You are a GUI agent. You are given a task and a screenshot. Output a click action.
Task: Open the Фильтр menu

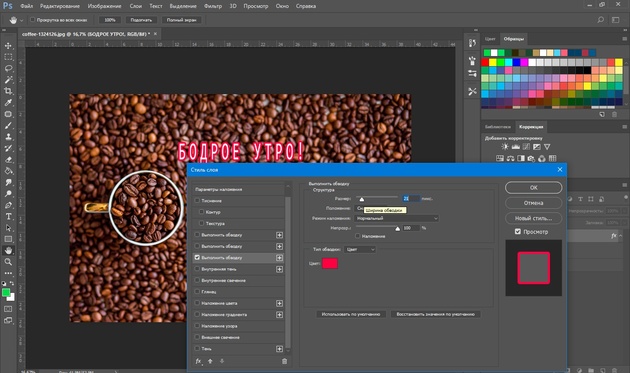coord(213,6)
